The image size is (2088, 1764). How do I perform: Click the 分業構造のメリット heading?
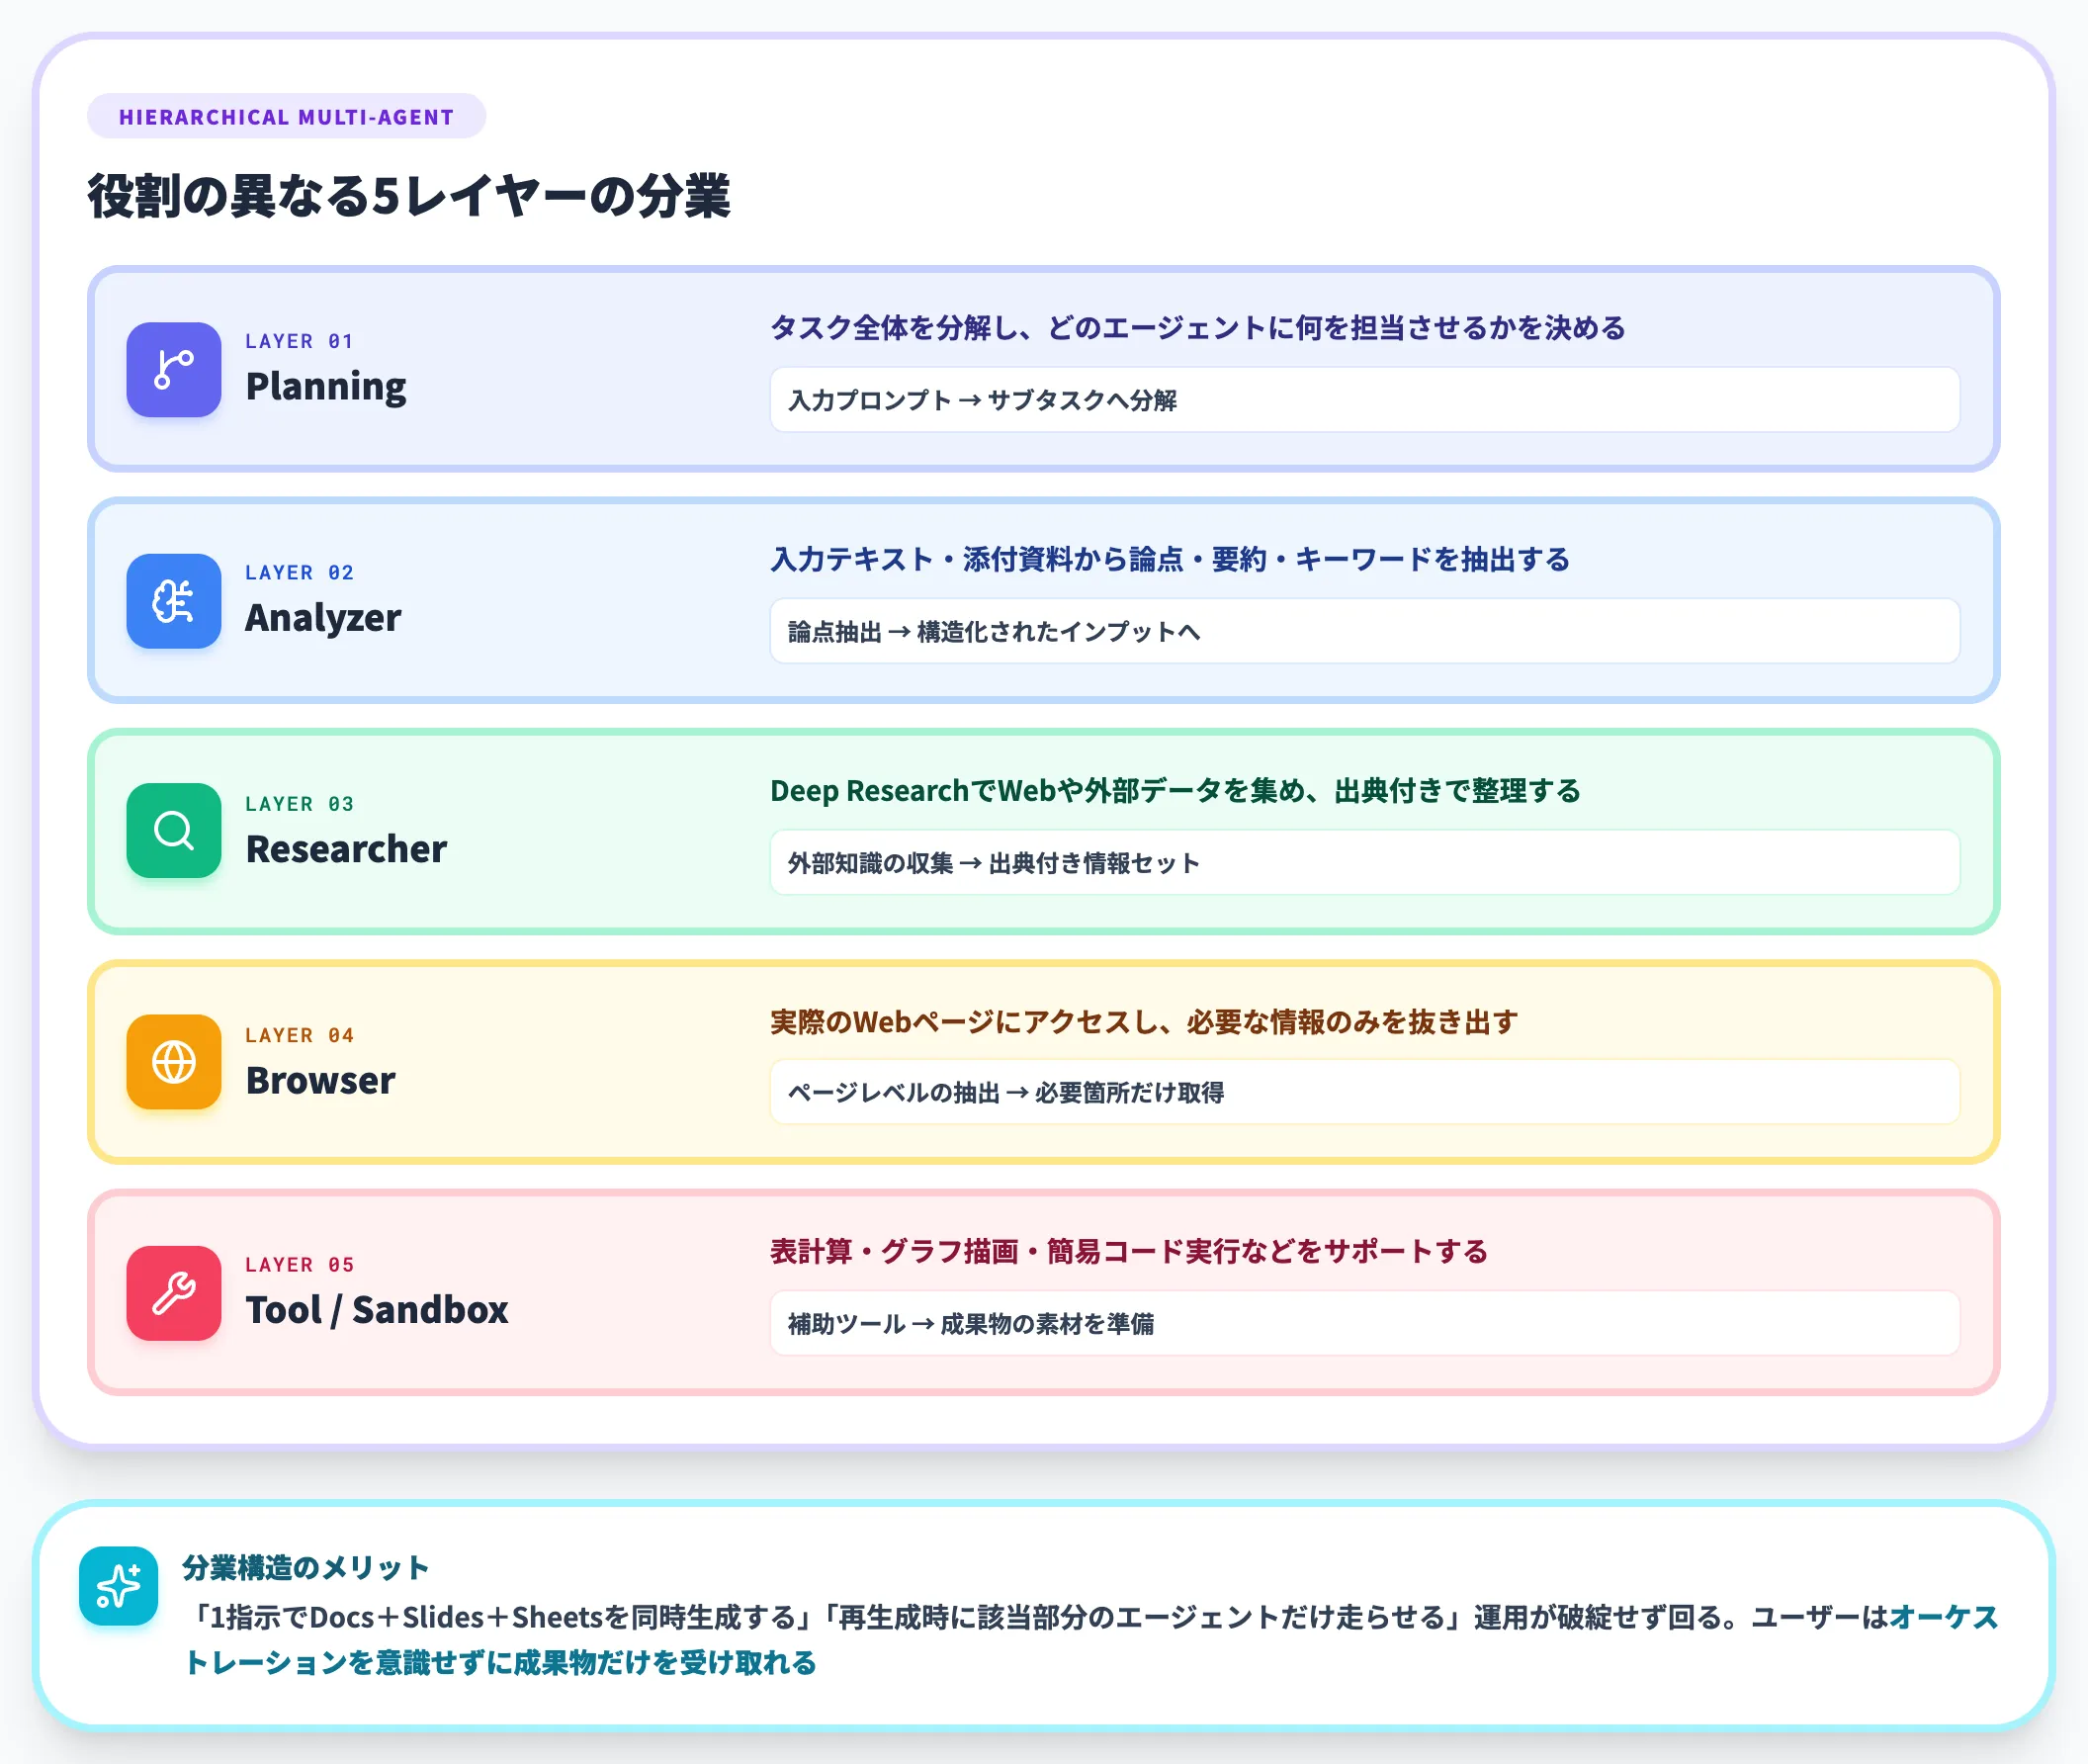pos(306,1568)
